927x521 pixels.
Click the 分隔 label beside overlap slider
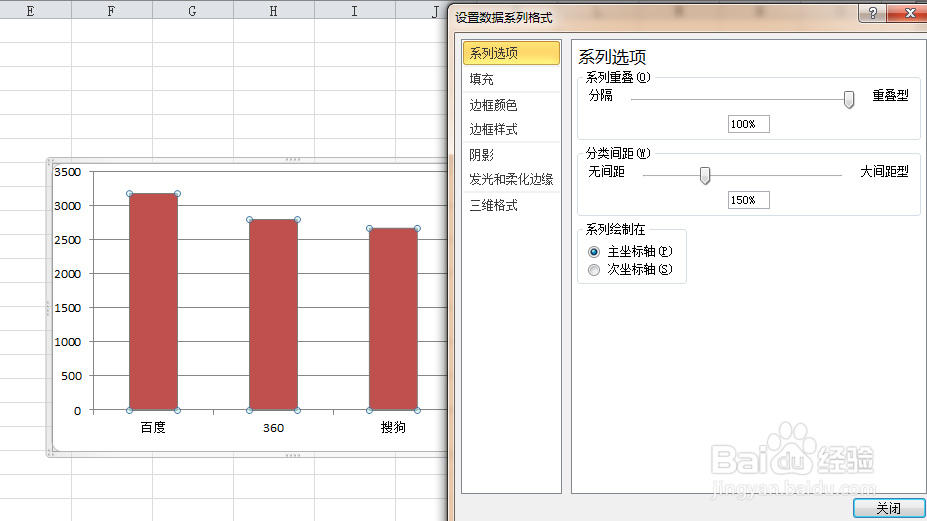601,95
